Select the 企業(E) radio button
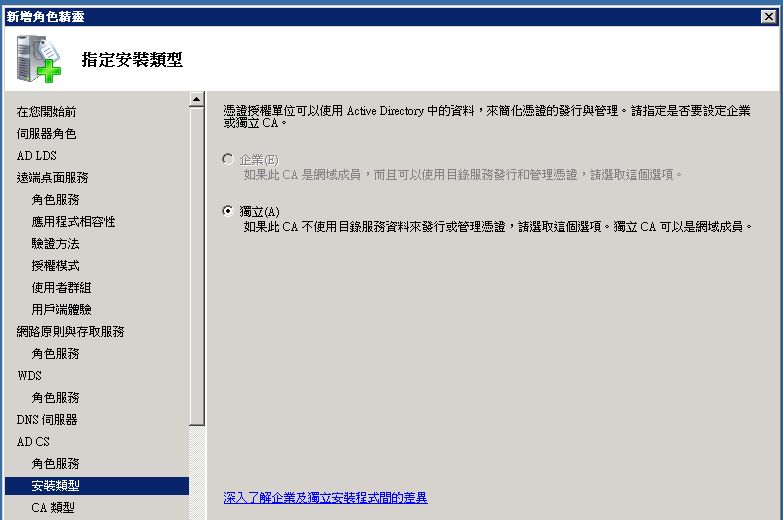This screenshot has width=783, height=520. (229, 159)
